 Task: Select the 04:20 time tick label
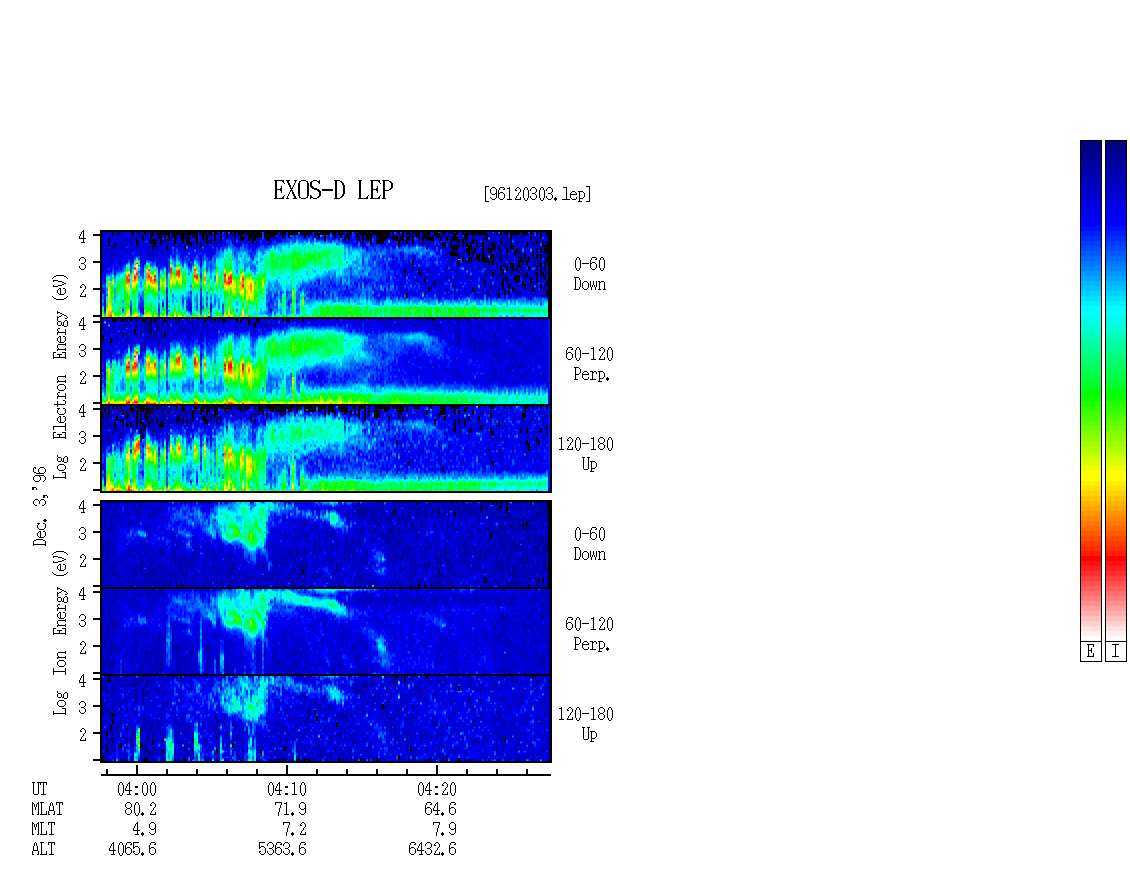click(x=437, y=789)
